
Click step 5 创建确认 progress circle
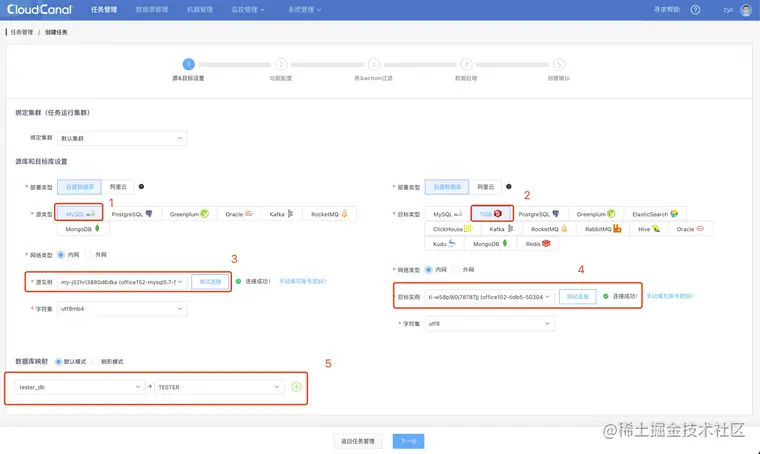click(559, 64)
